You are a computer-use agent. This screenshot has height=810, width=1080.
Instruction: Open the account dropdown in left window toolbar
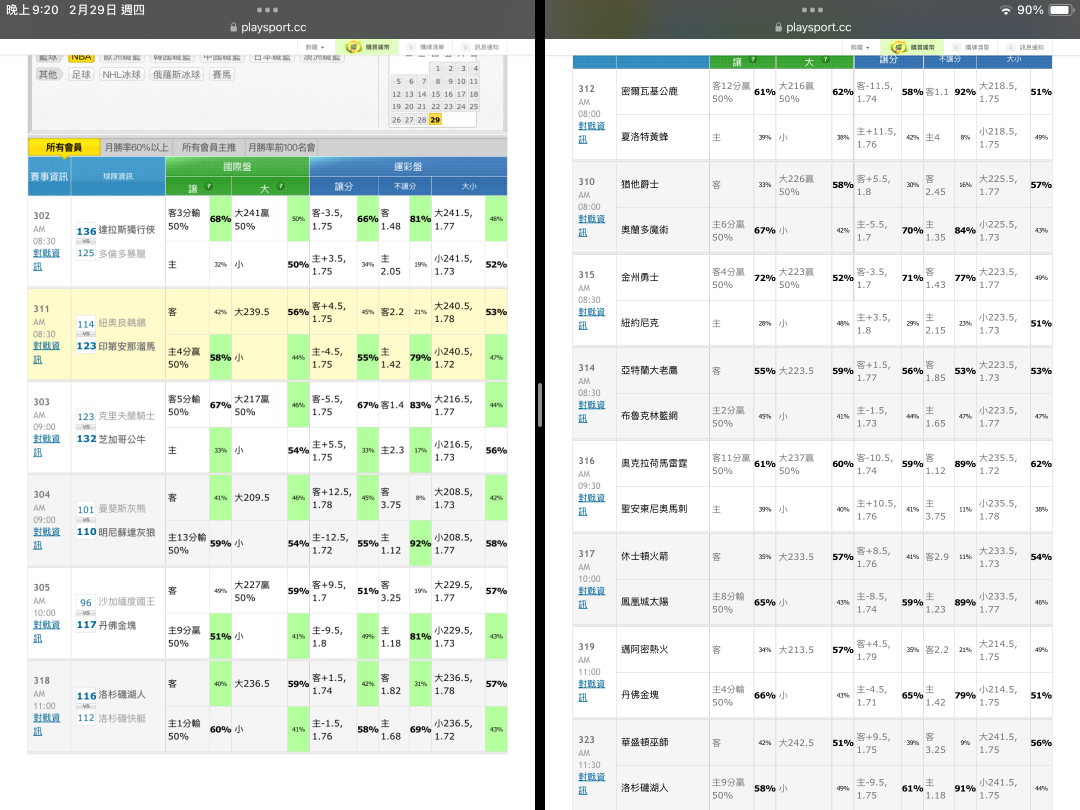click(x=315, y=47)
